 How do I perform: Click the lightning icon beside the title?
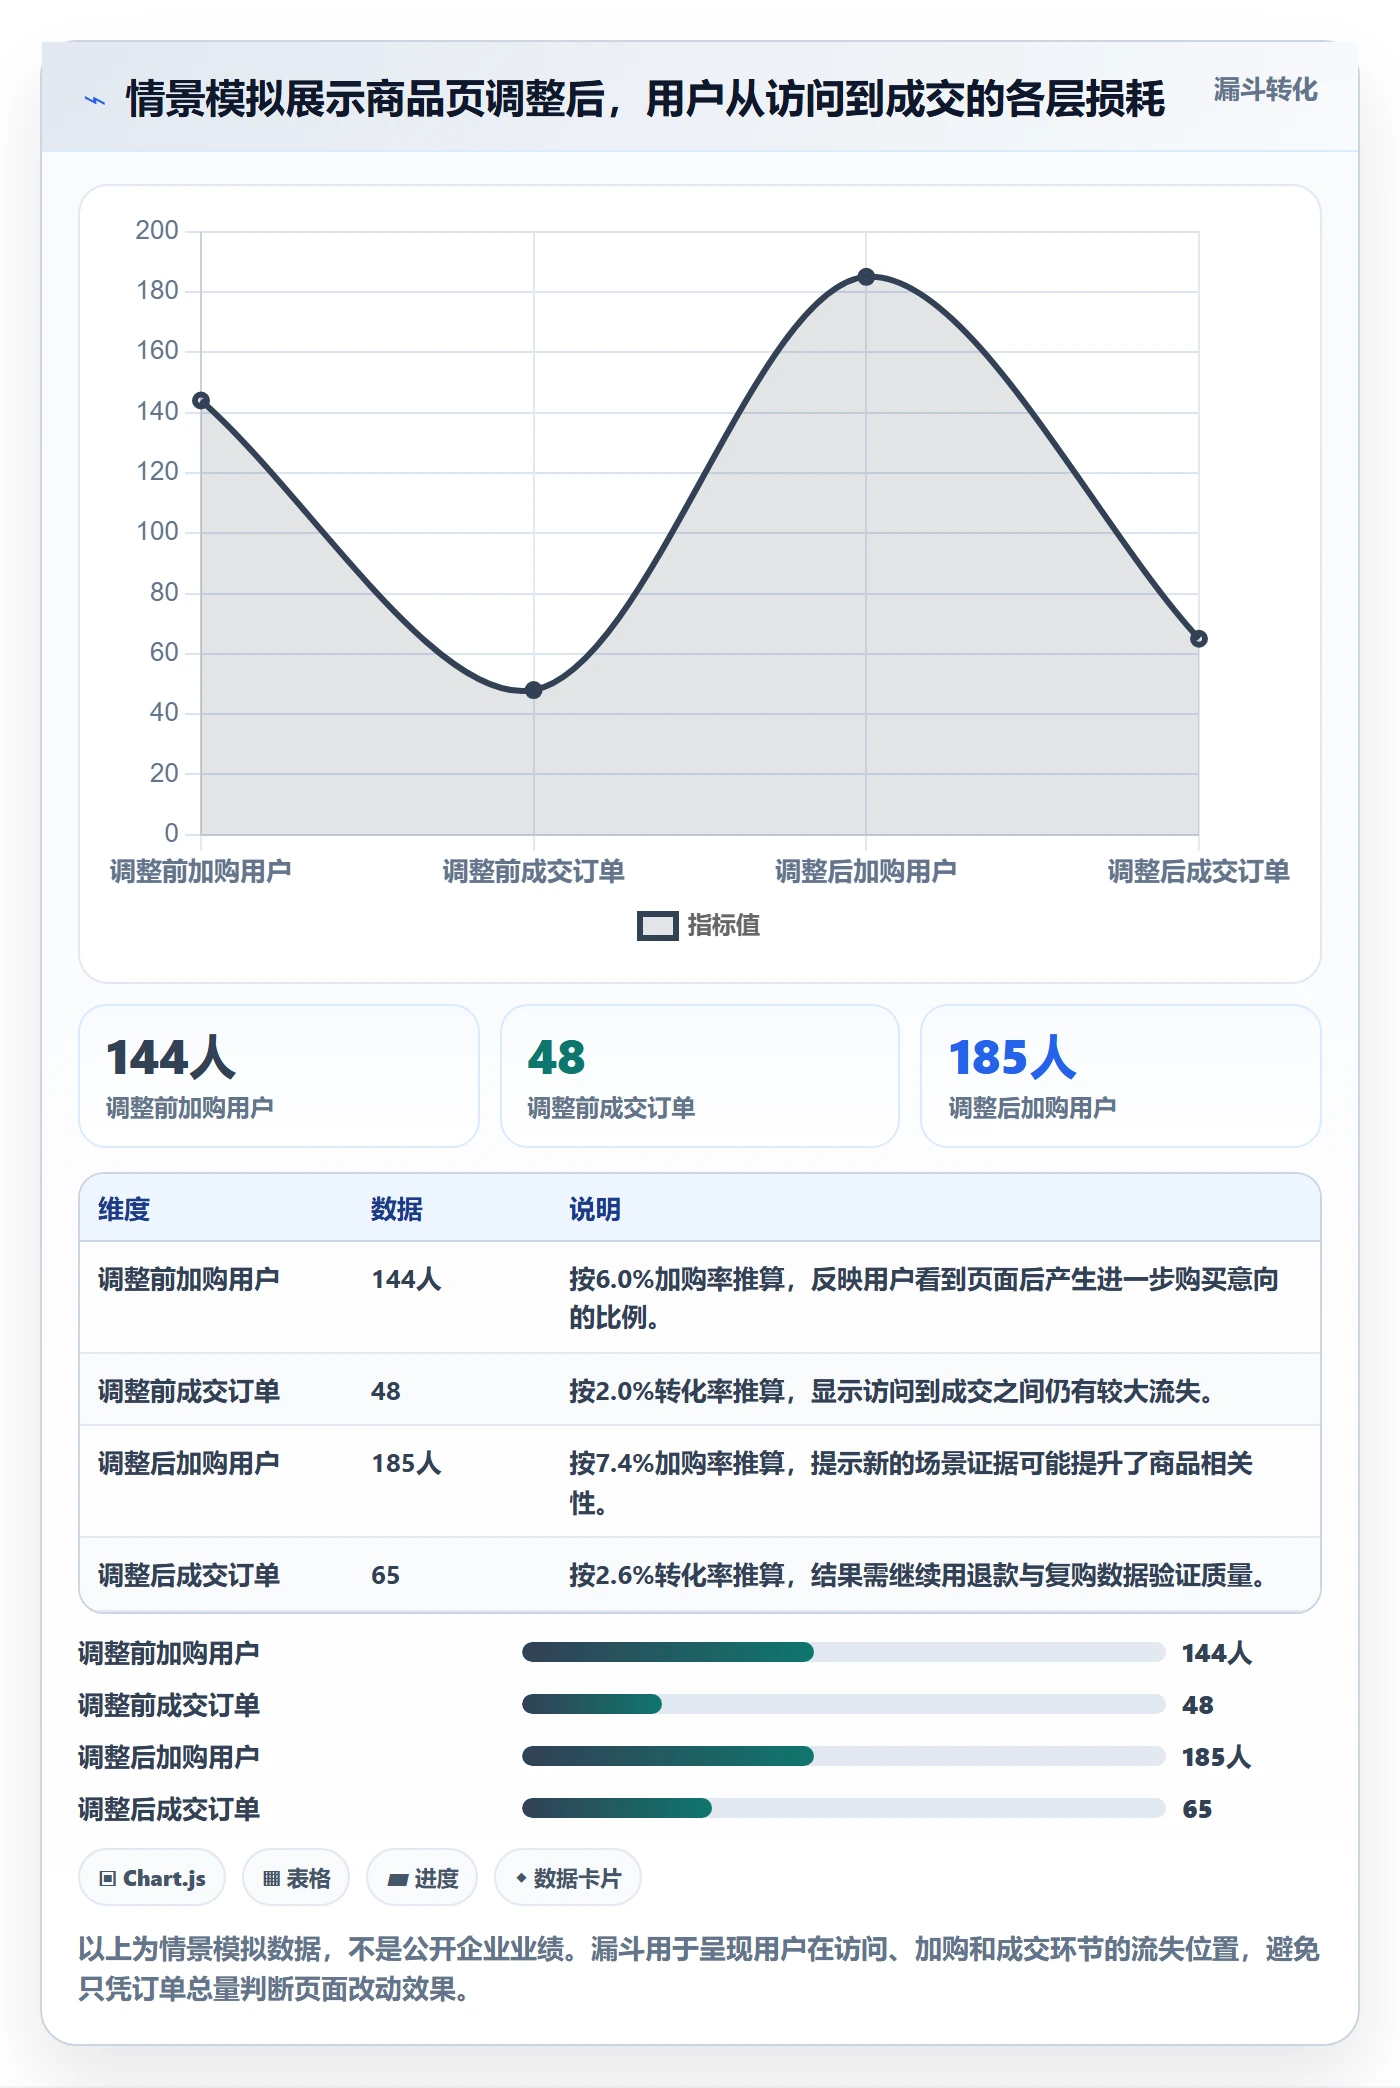(94, 100)
